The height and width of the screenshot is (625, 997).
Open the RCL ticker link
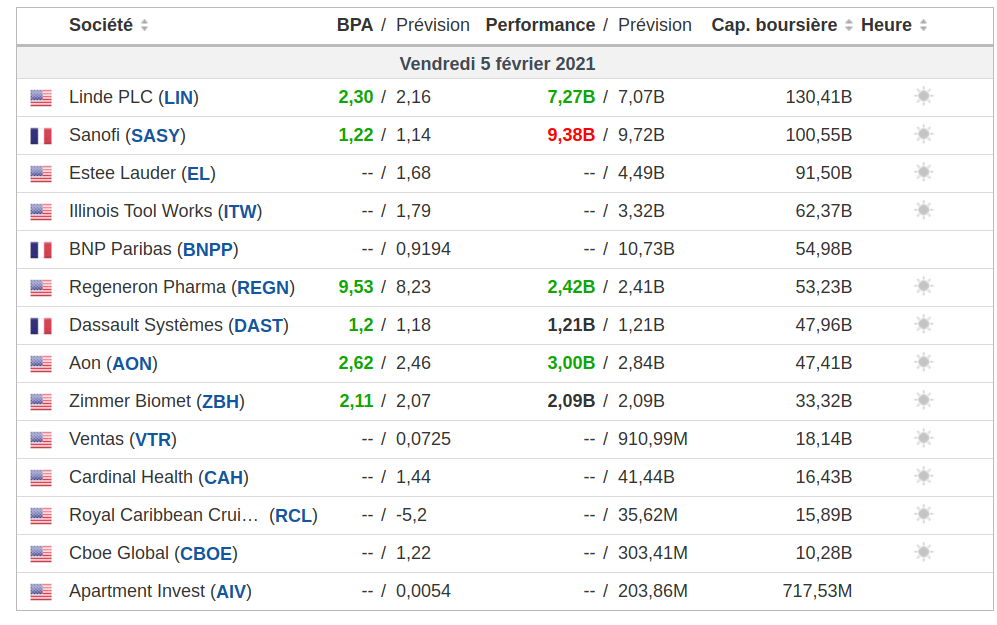pos(293,515)
